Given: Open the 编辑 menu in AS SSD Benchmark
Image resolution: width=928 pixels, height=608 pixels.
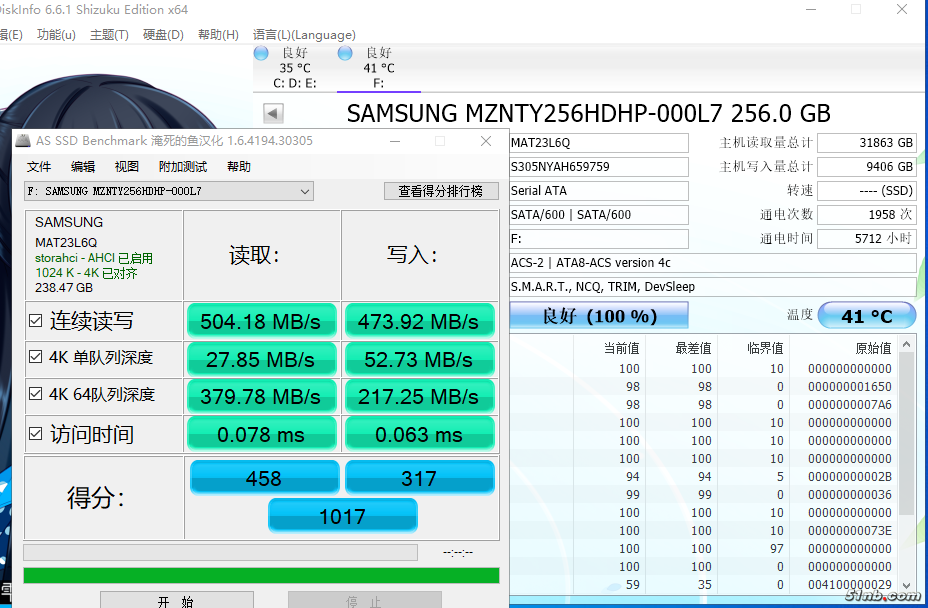Looking at the screenshot, I should pyautogui.click(x=83, y=166).
